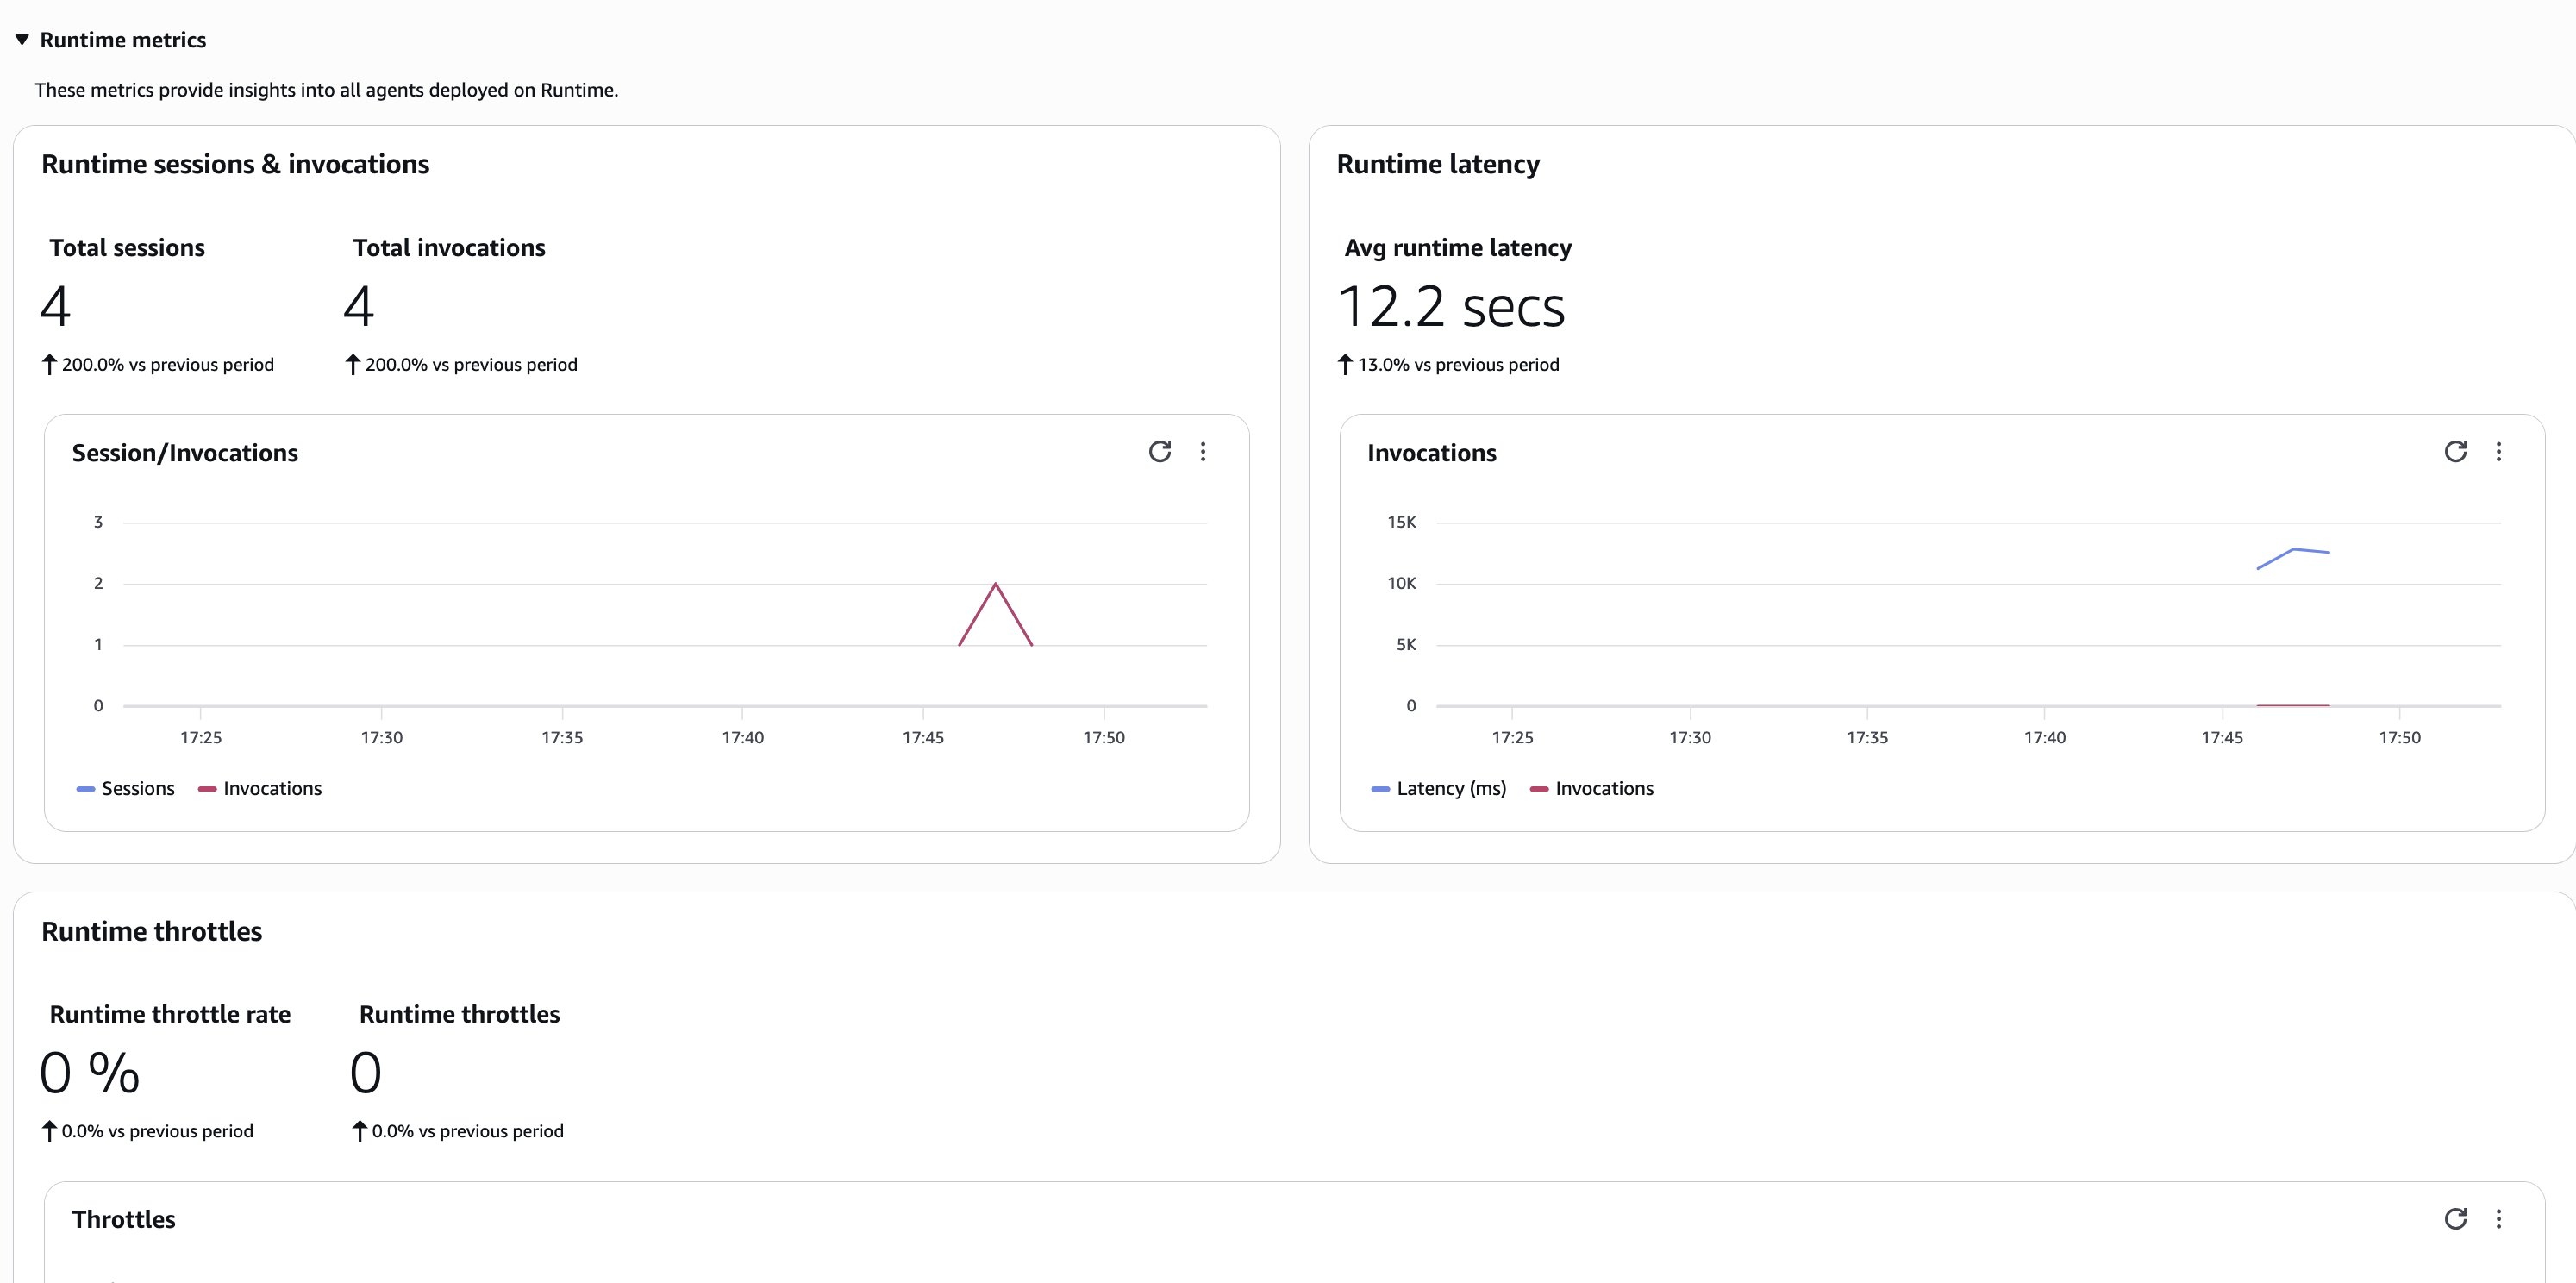Refresh the Throttles chart
The width and height of the screenshot is (2576, 1283).
[2455, 1219]
